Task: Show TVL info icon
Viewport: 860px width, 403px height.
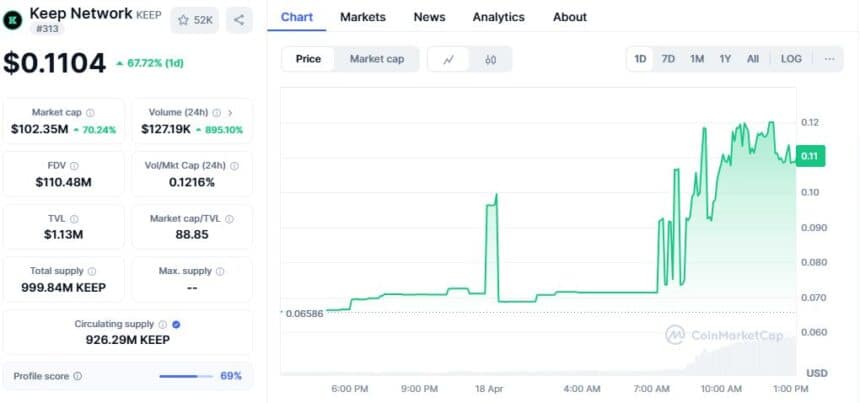Action: 74,219
